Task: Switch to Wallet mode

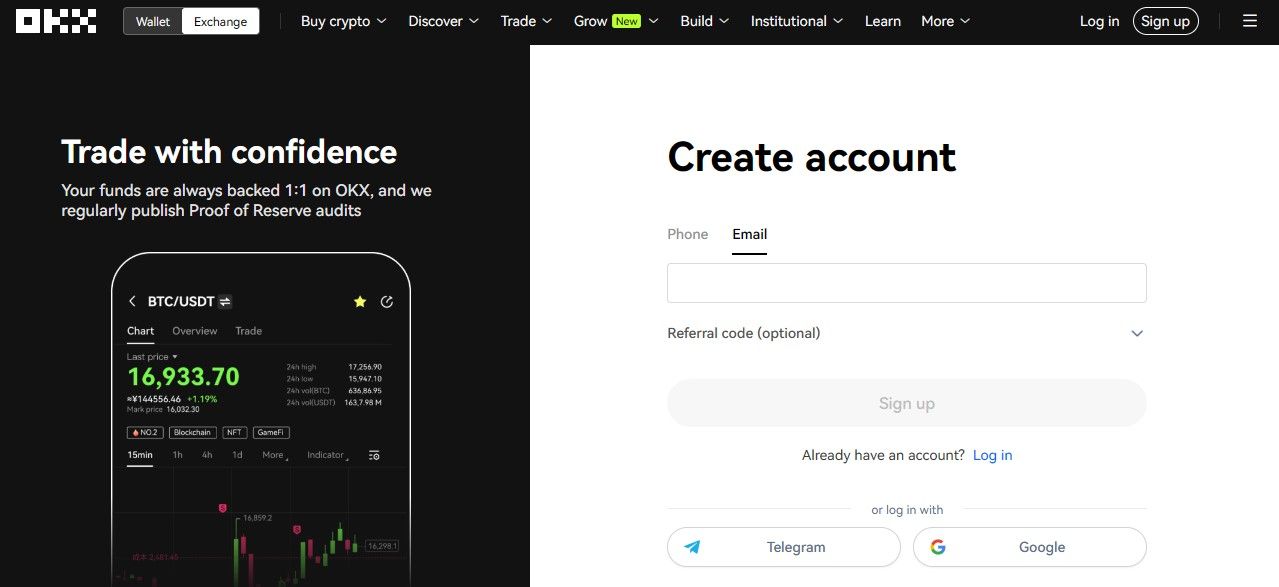Action: click(x=153, y=21)
